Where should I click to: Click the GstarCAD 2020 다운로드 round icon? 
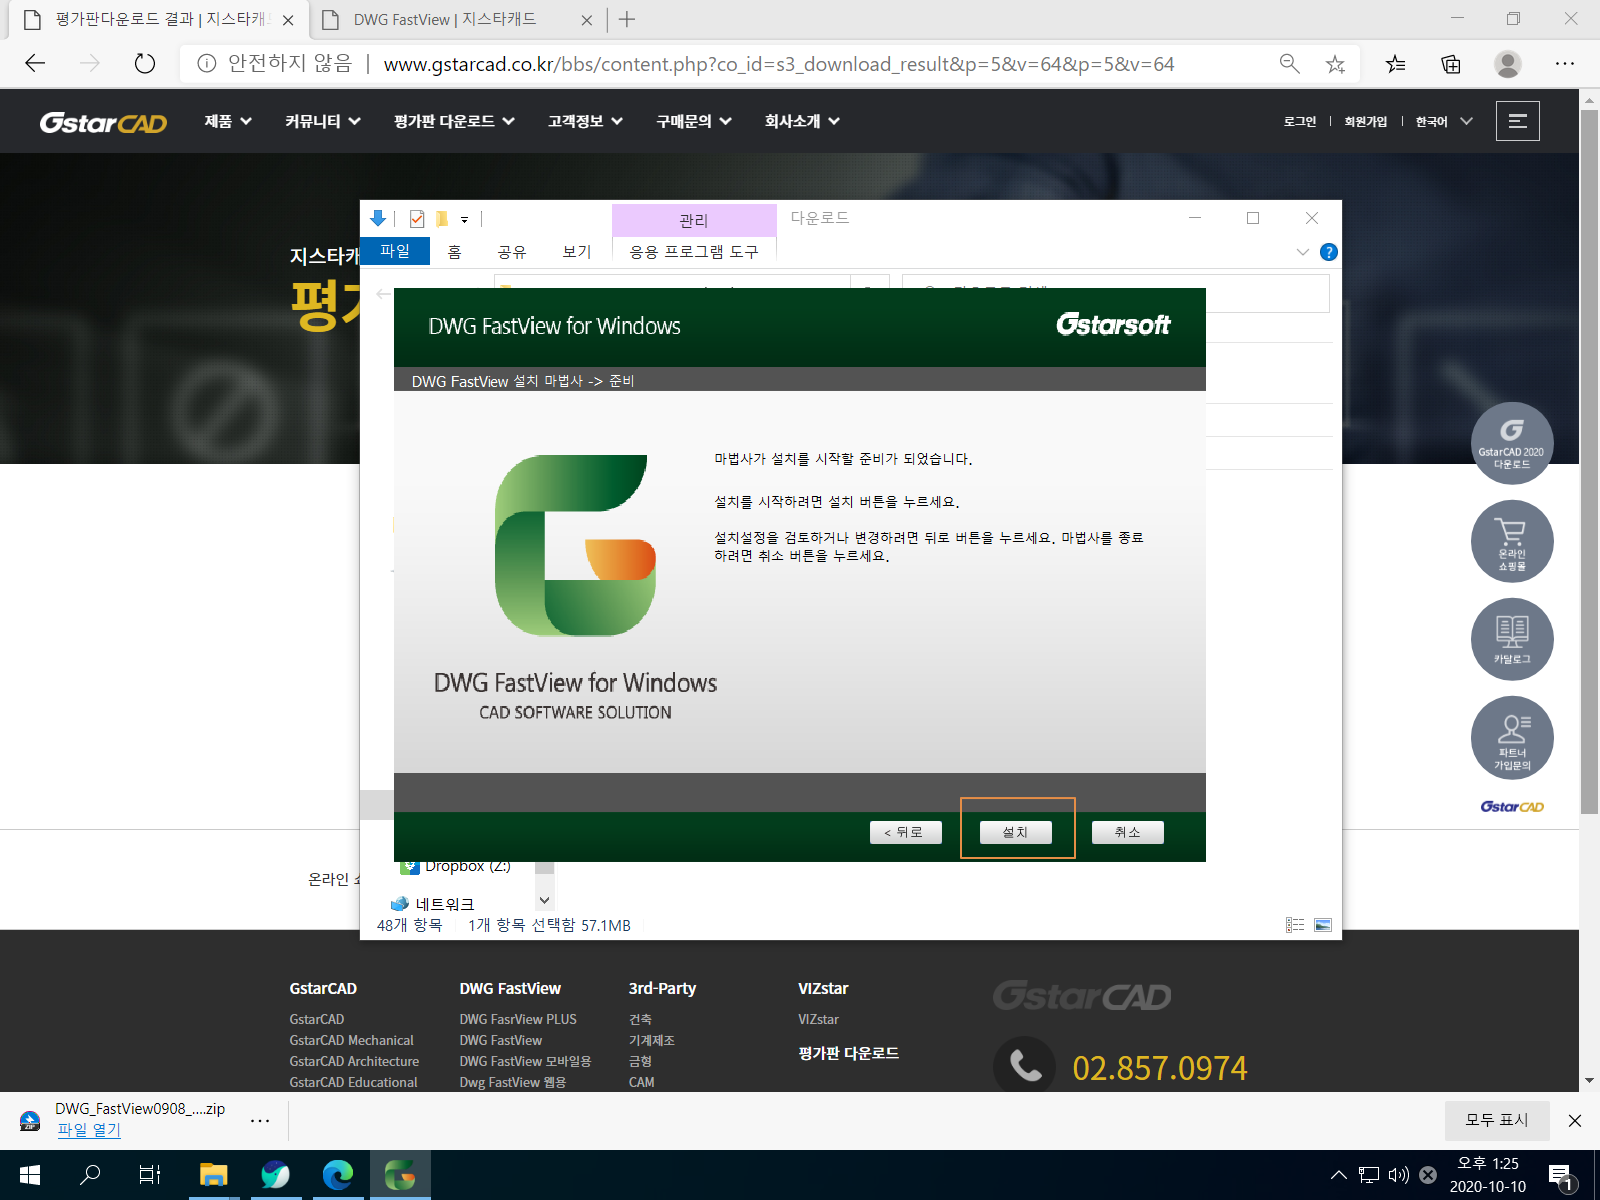(1512, 443)
